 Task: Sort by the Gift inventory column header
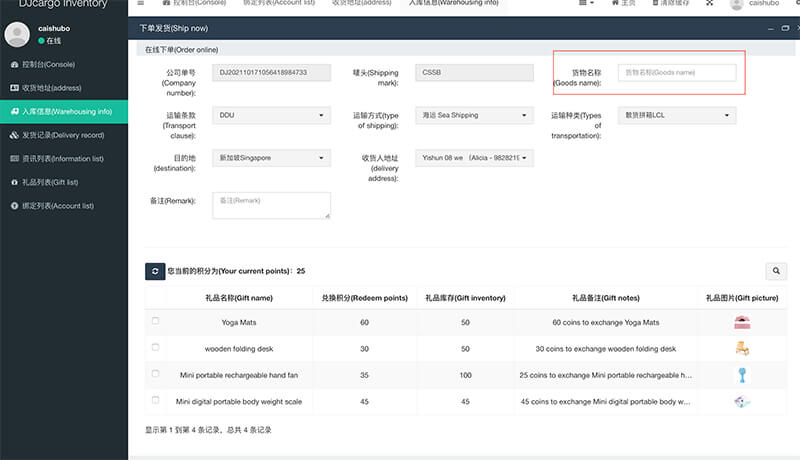(x=465, y=298)
